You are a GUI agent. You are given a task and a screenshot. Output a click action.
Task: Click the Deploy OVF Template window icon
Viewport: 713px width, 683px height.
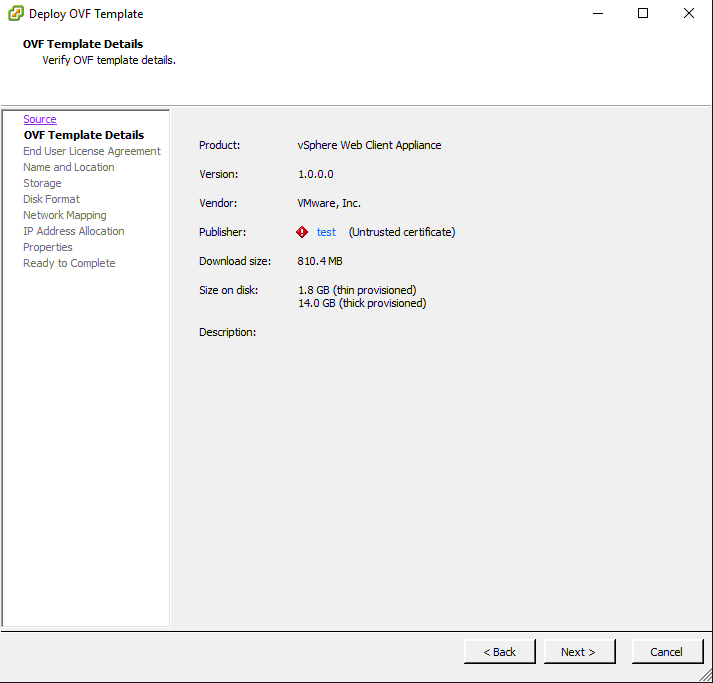(15, 14)
